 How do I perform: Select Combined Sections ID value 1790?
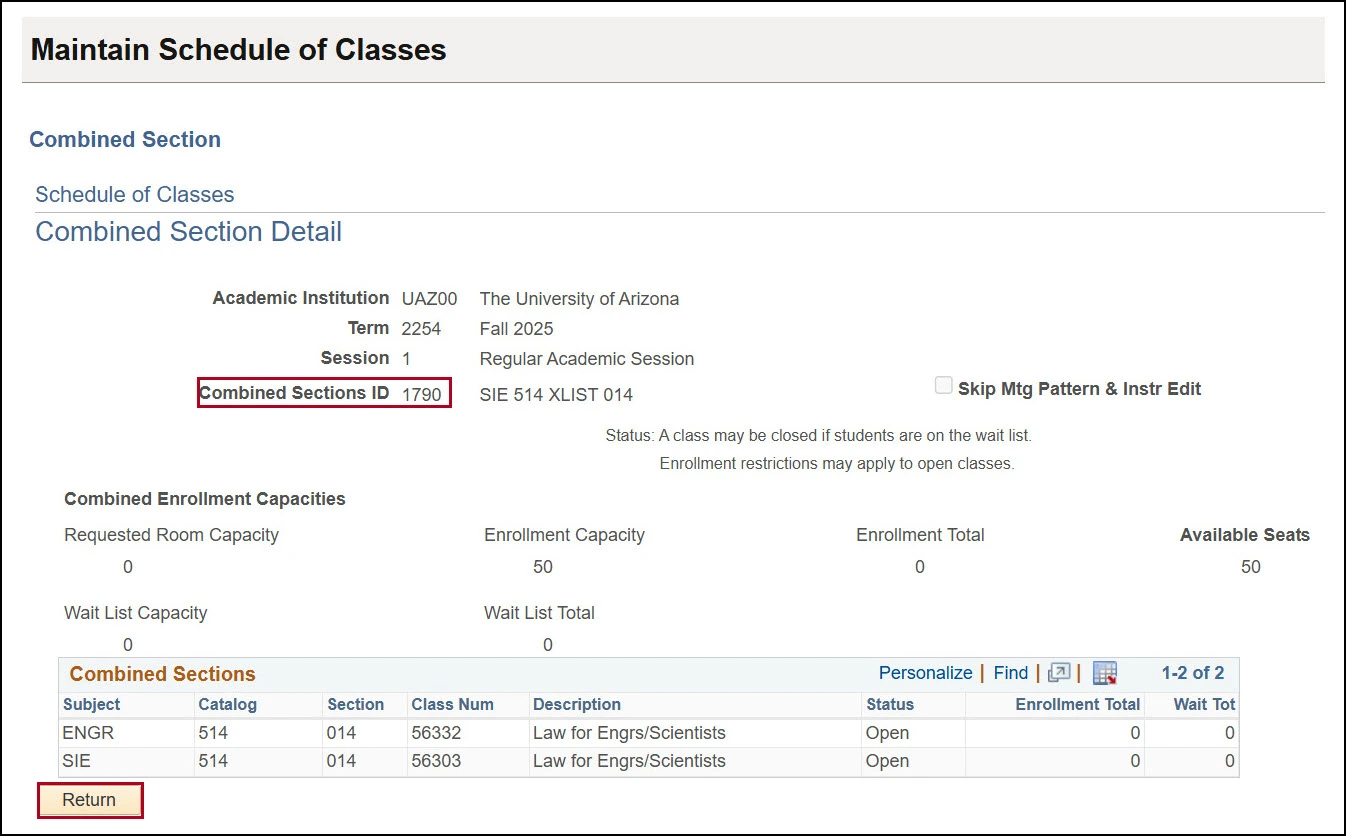click(421, 394)
